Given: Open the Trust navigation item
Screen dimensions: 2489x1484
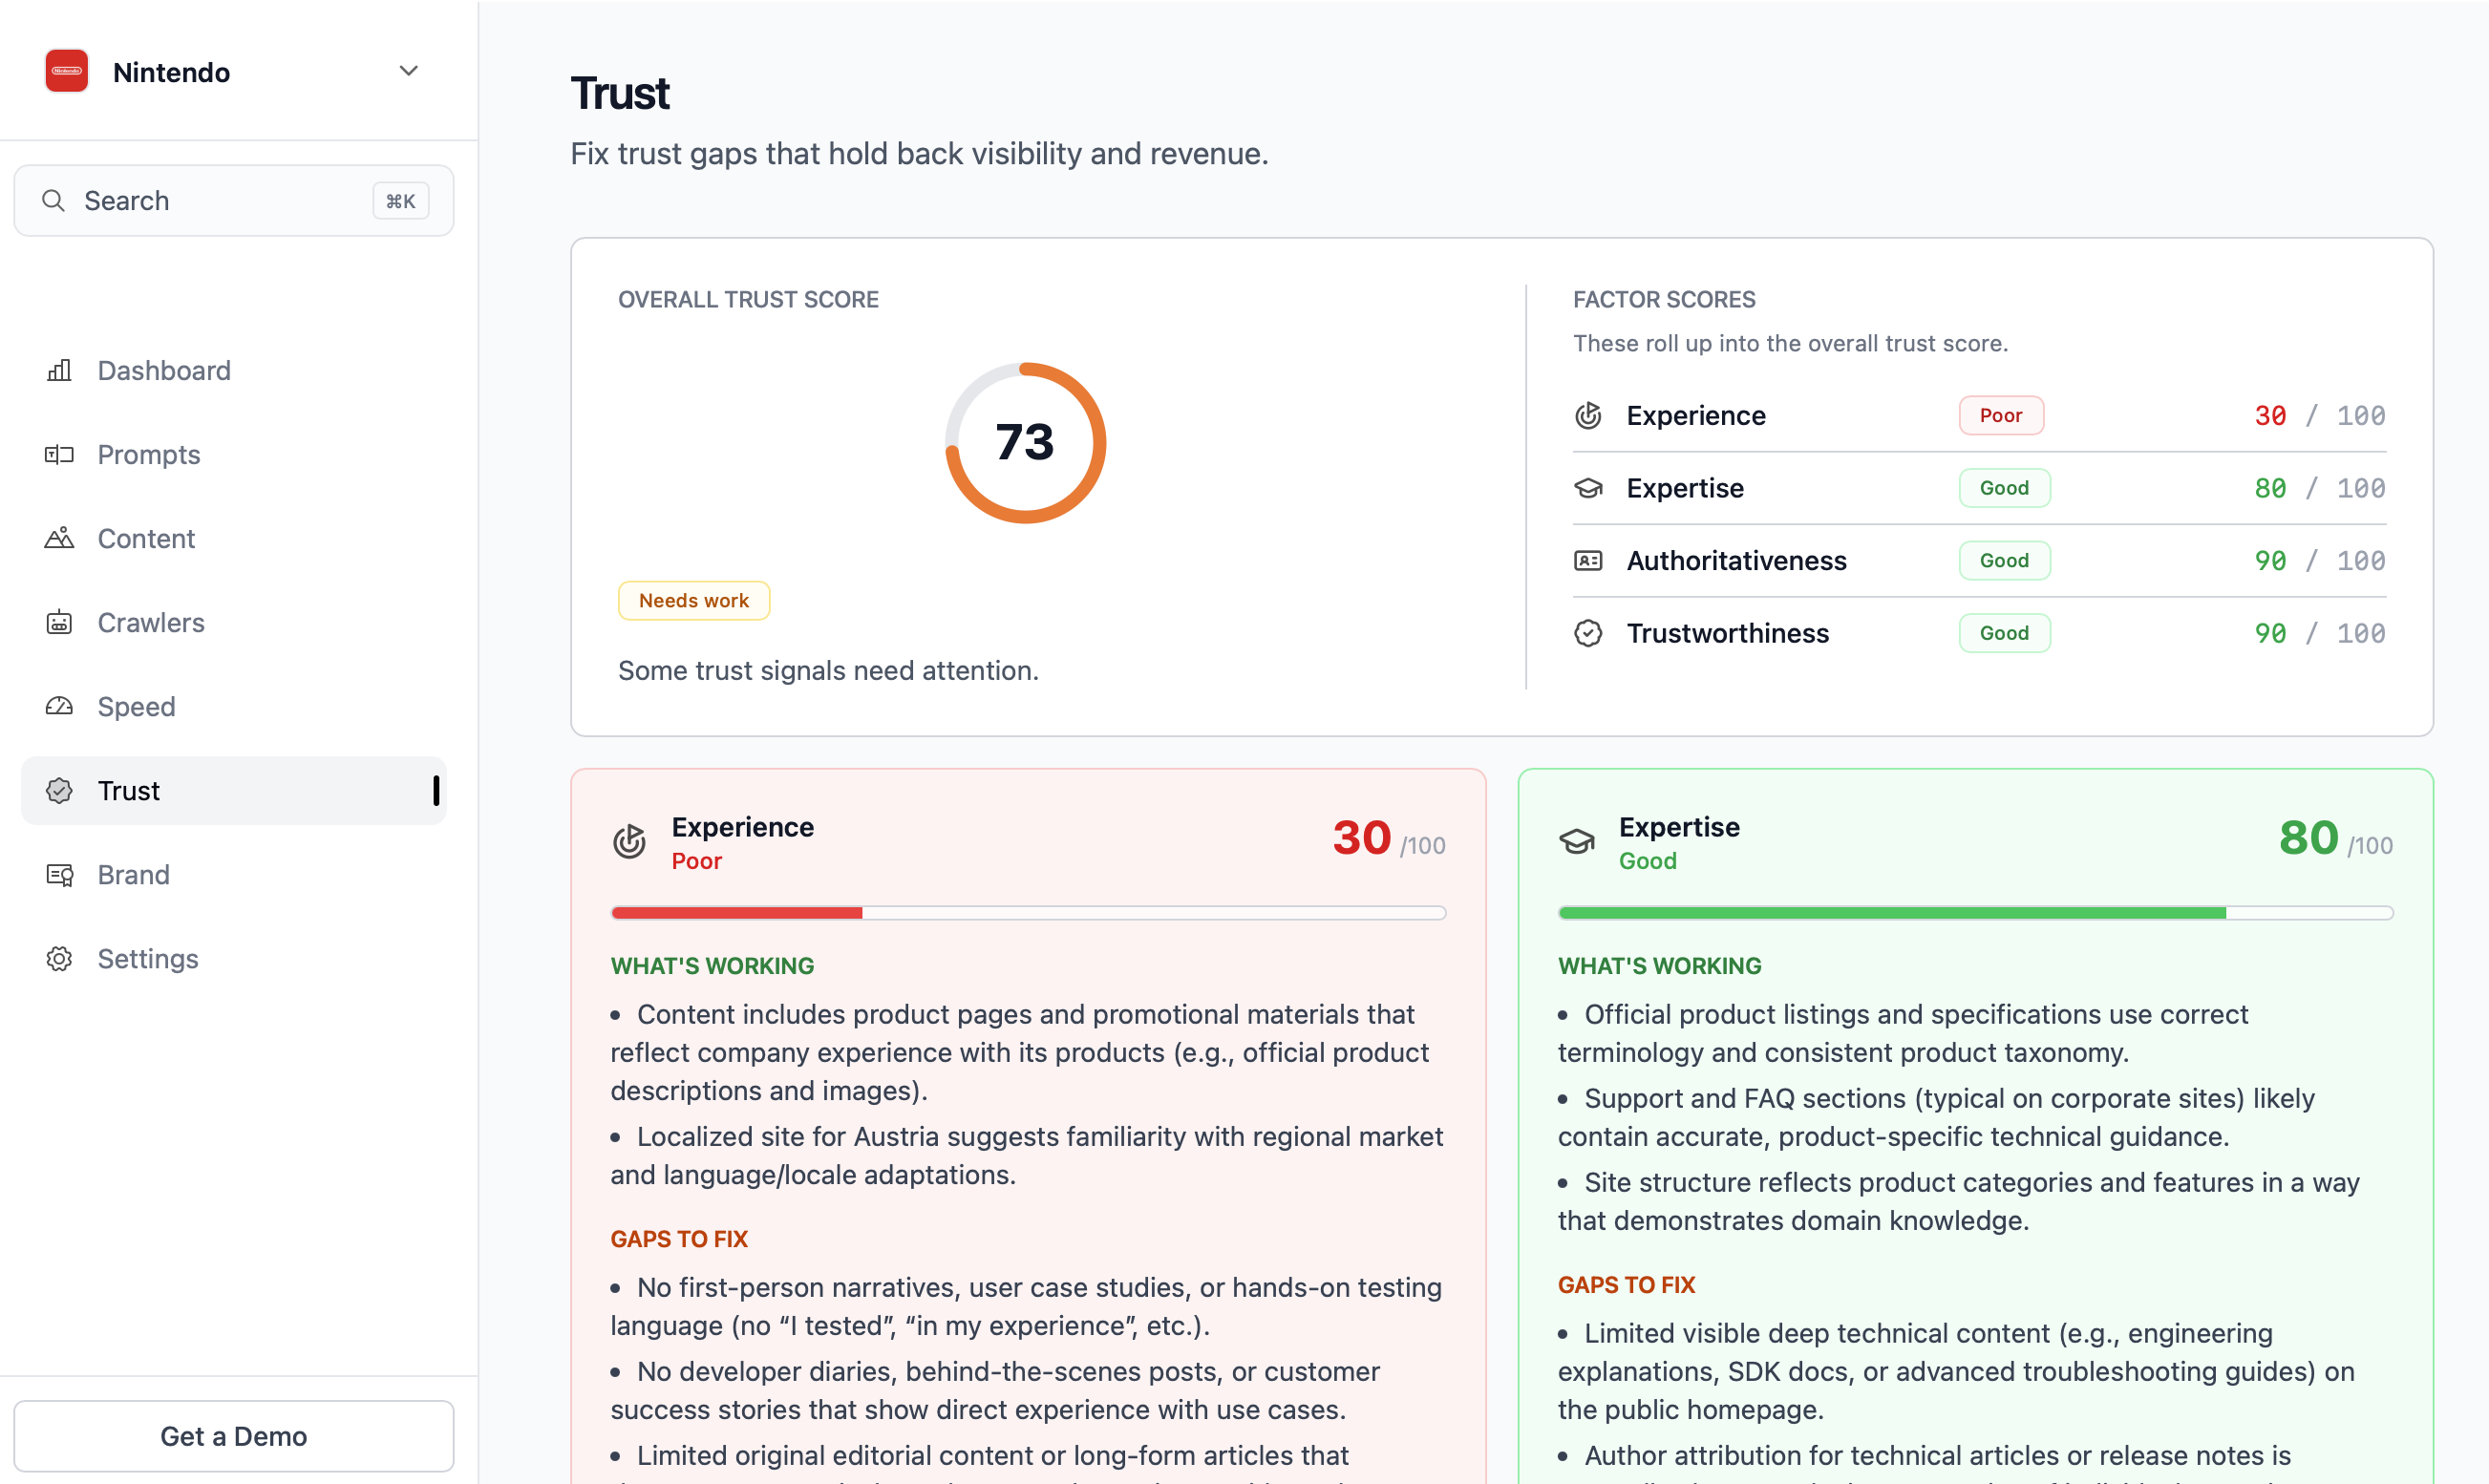Looking at the screenshot, I should pos(130,790).
